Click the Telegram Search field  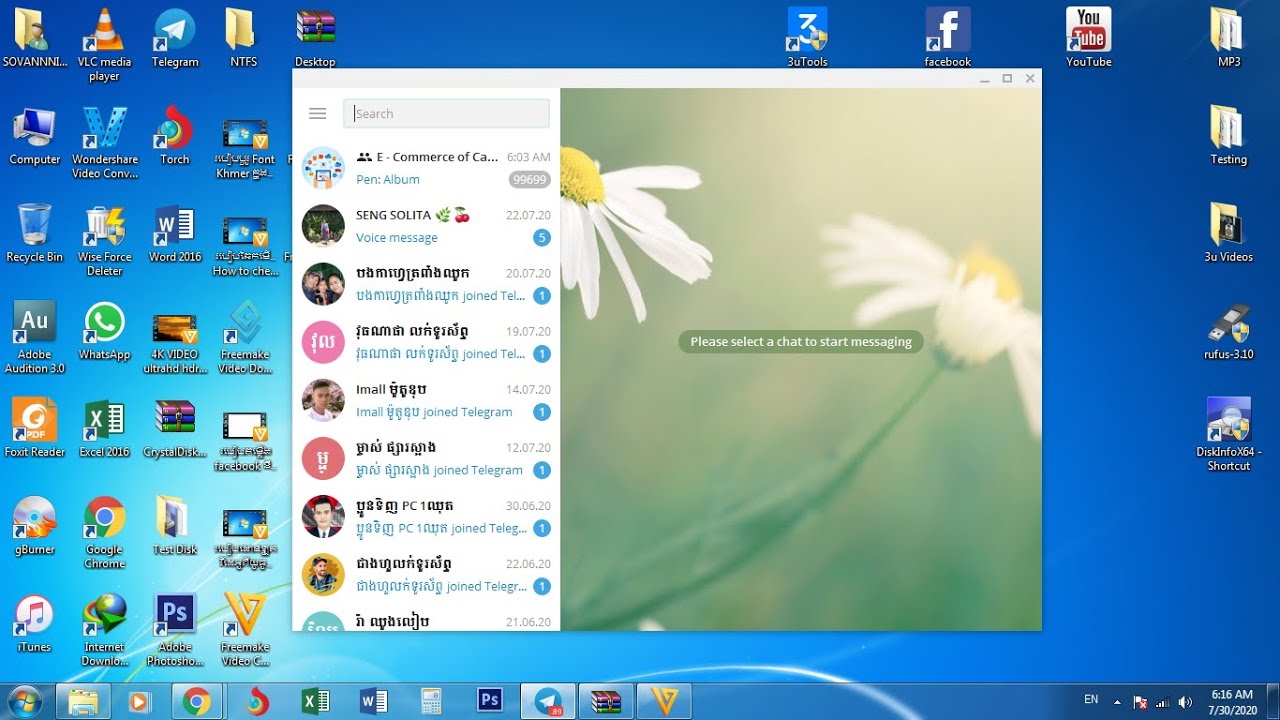point(446,114)
